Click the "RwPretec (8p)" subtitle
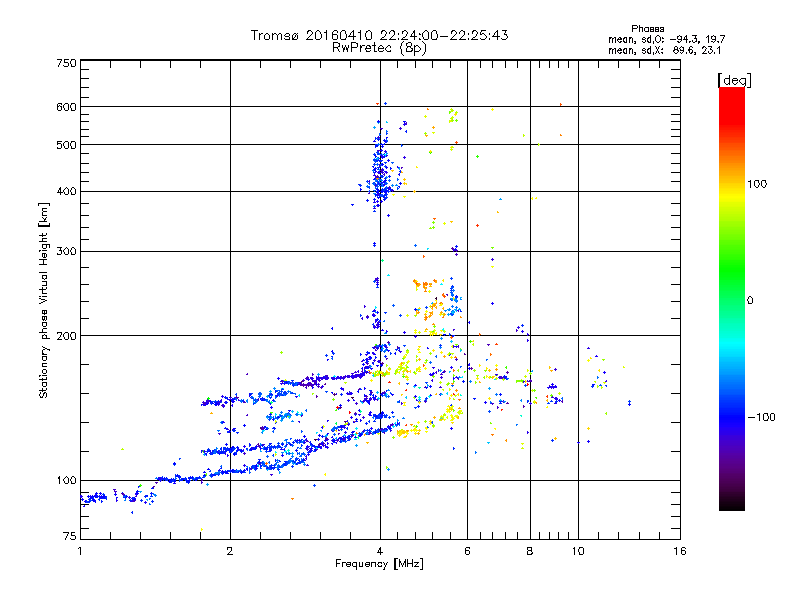 379,47
